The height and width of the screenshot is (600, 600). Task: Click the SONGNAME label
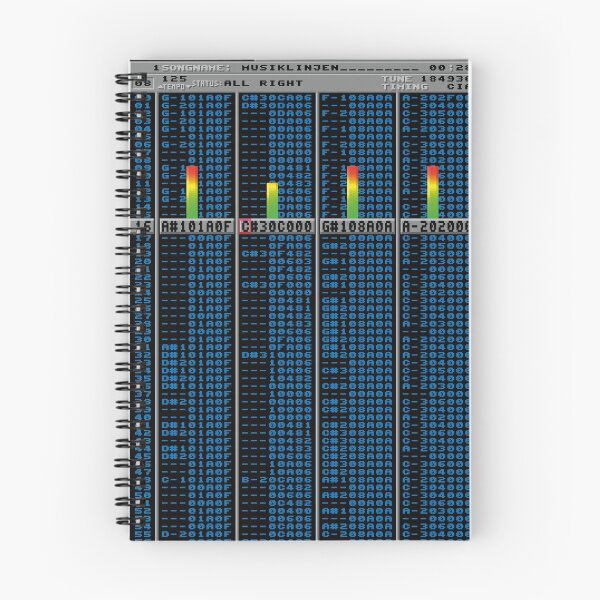[x=196, y=68]
